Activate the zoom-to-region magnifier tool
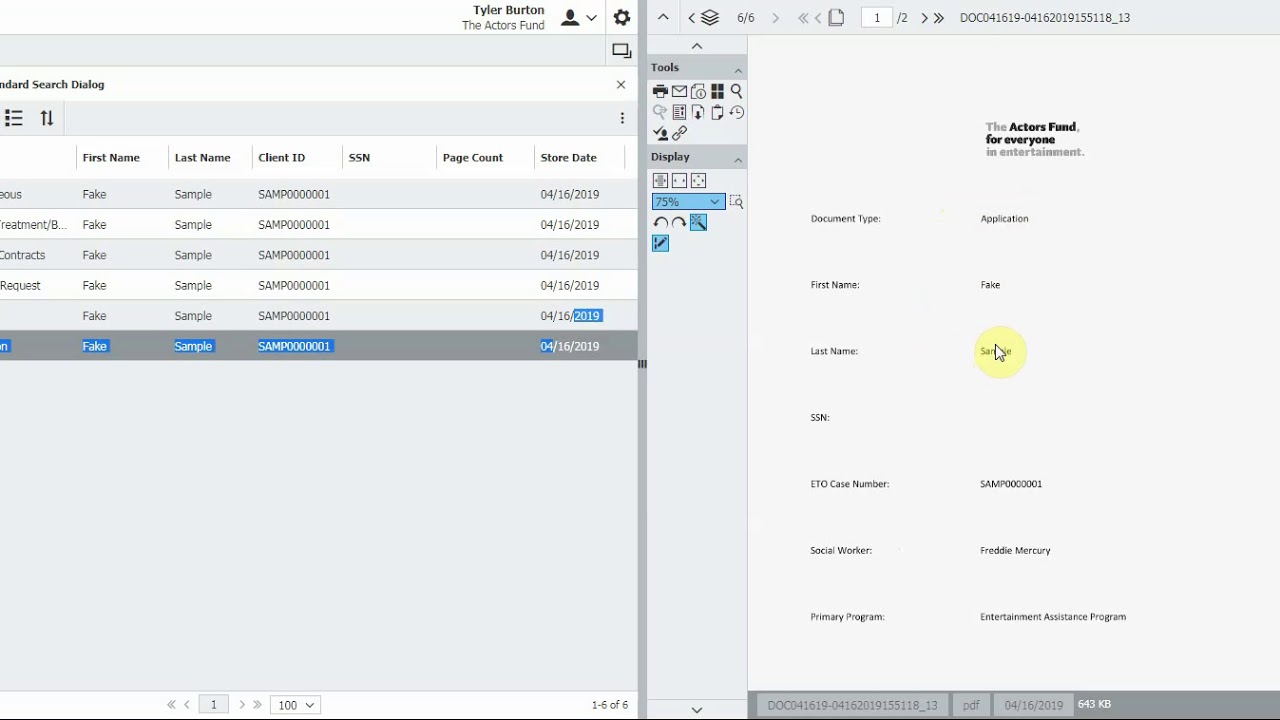The width and height of the screenshot is (1280, 720). [736, 202]
